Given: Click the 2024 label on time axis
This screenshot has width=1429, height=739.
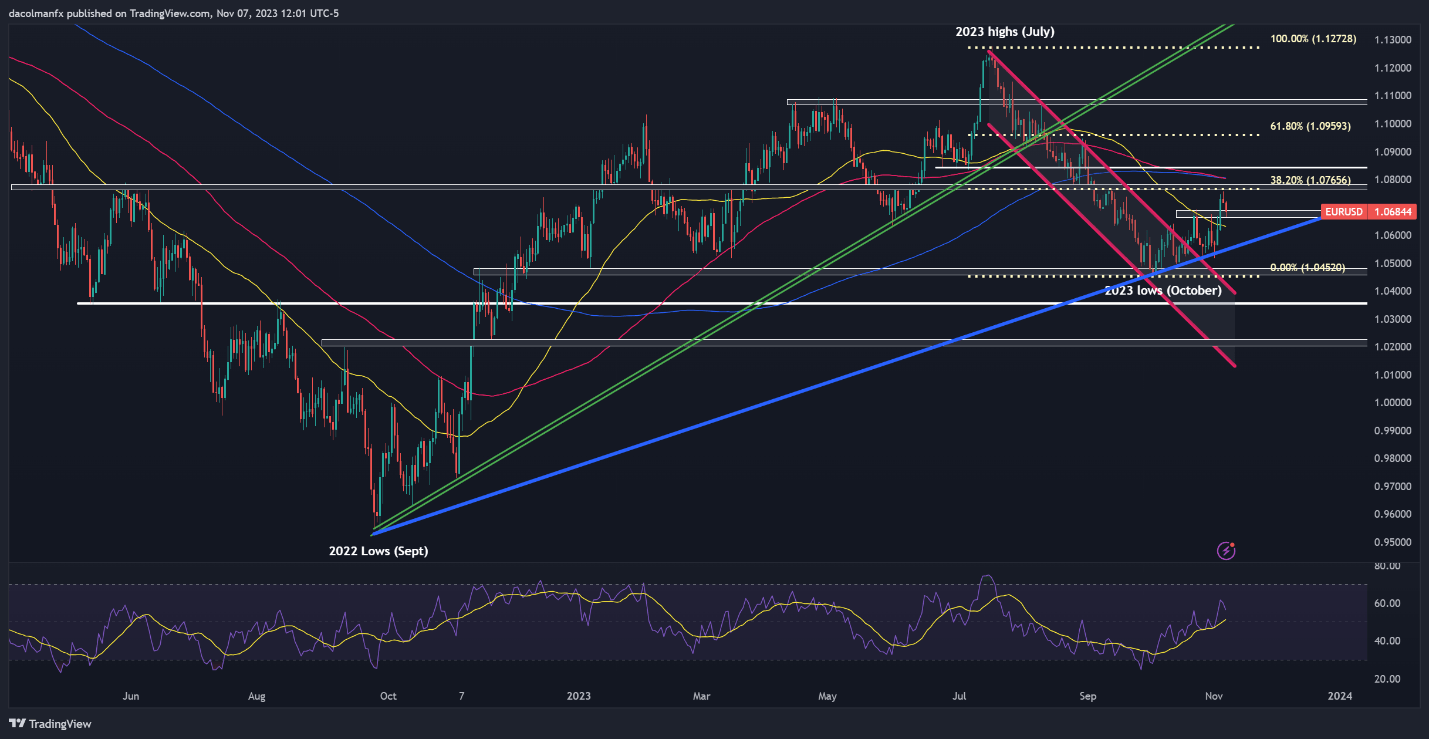Looking at the screenshot, I should [1340, 696].
